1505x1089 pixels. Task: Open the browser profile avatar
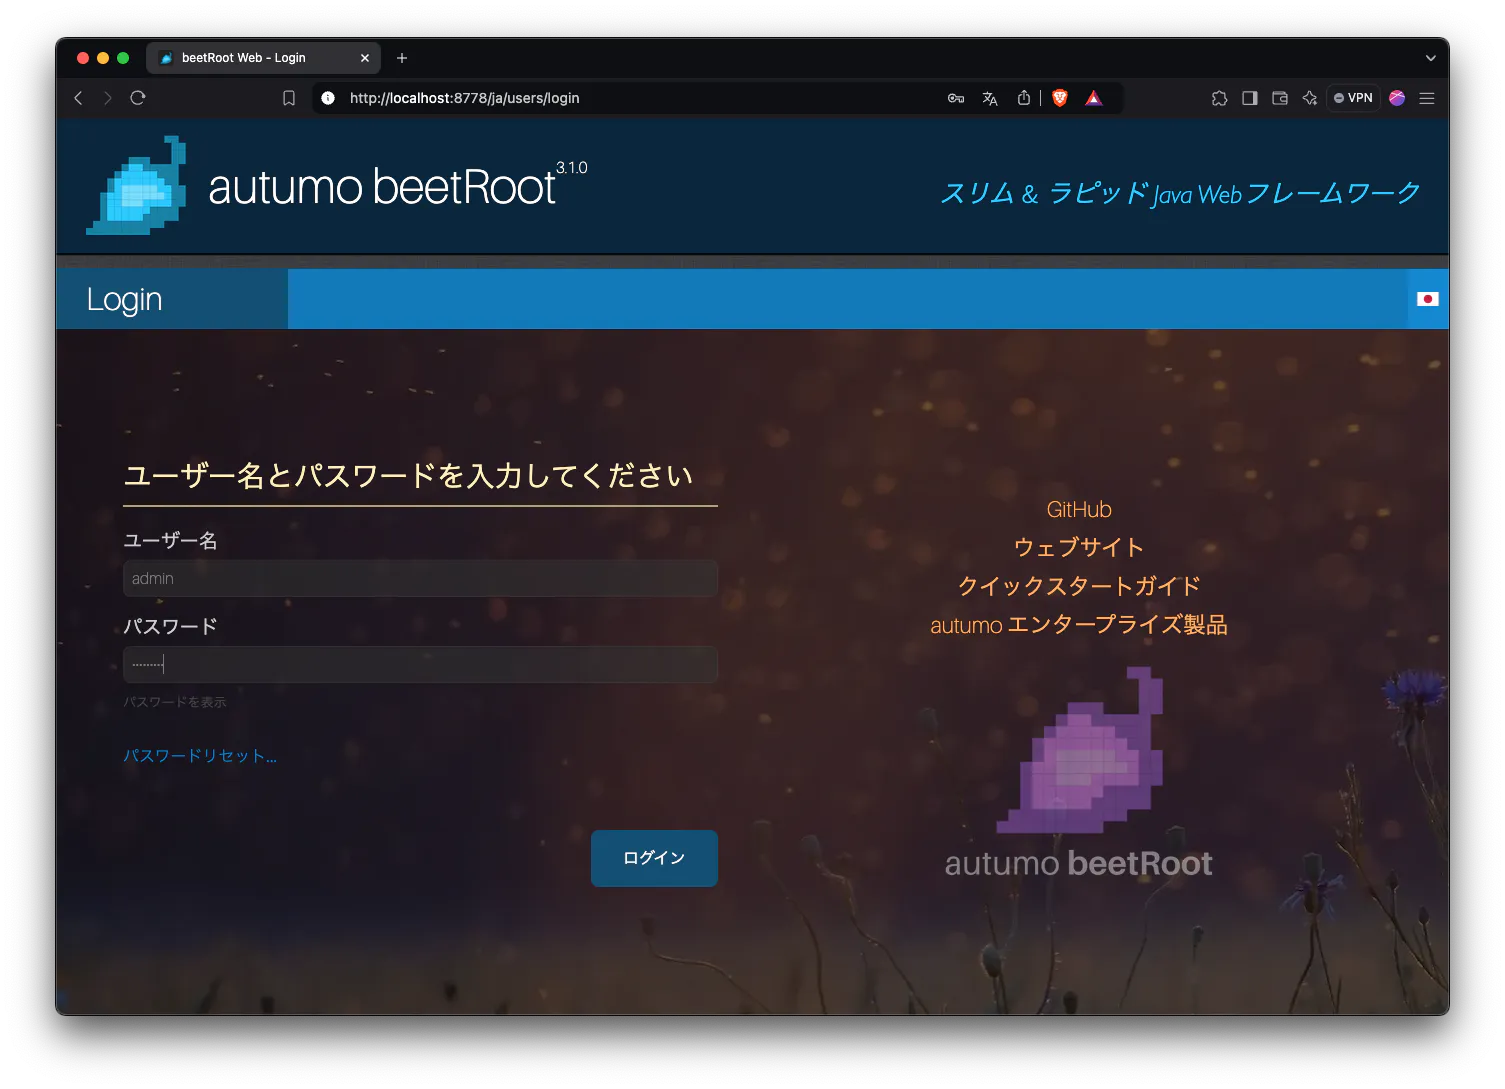point(1397,98)
